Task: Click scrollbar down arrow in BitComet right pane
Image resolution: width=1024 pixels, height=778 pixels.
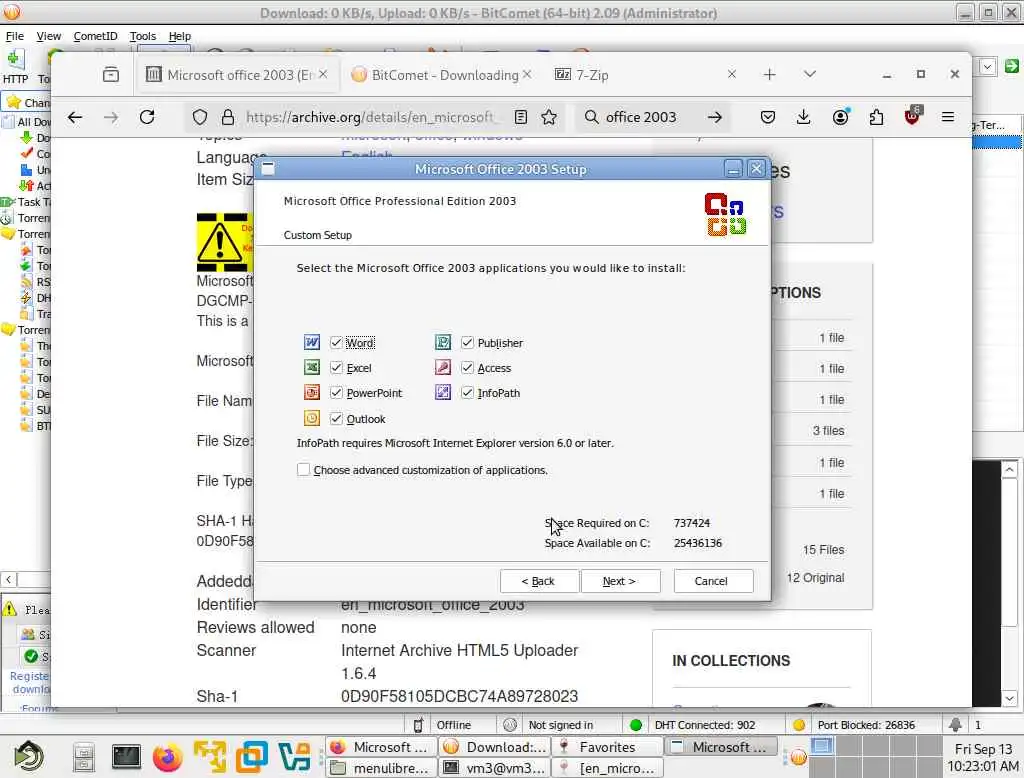Action: coord(1010,698)
